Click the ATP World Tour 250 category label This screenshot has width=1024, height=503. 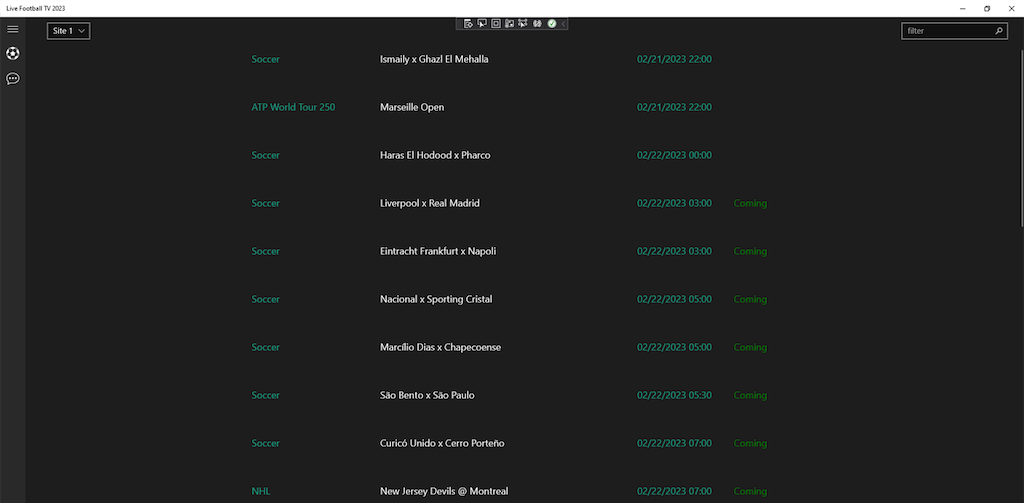click(x=293, y=107)
